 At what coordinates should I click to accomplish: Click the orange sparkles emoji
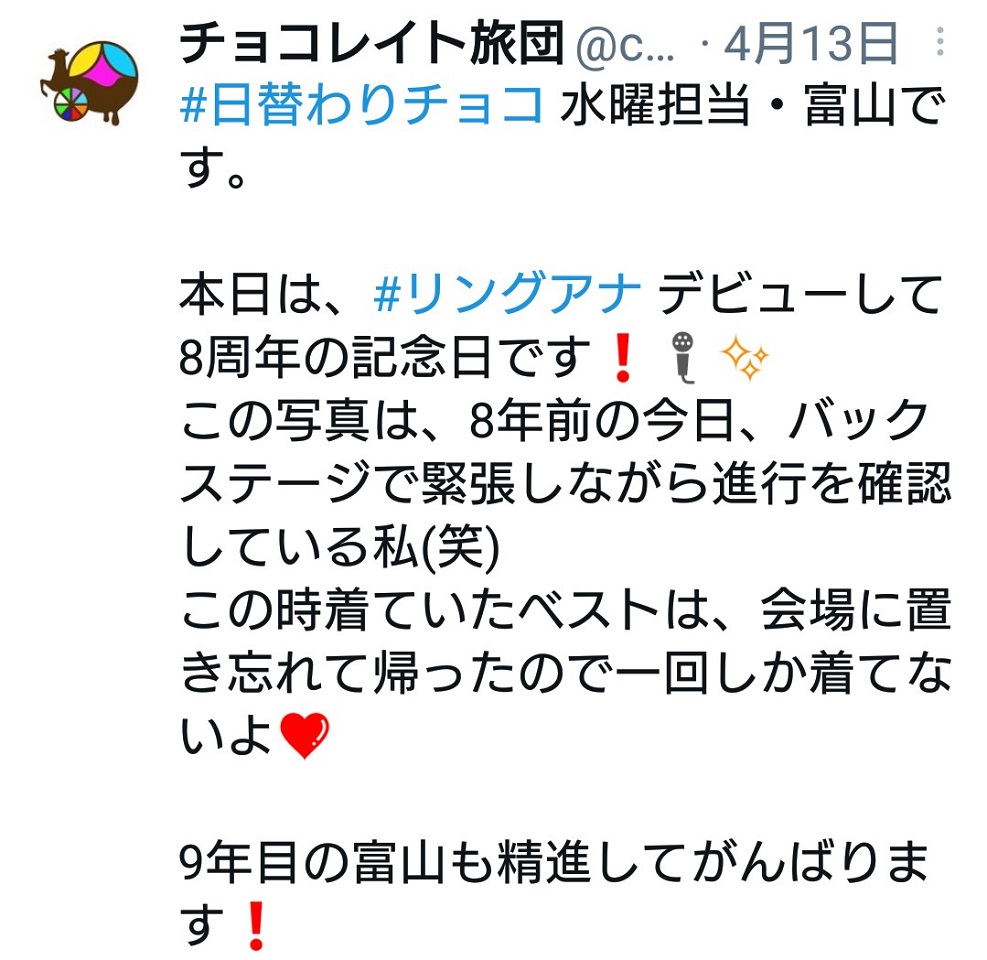pos(745,358)
